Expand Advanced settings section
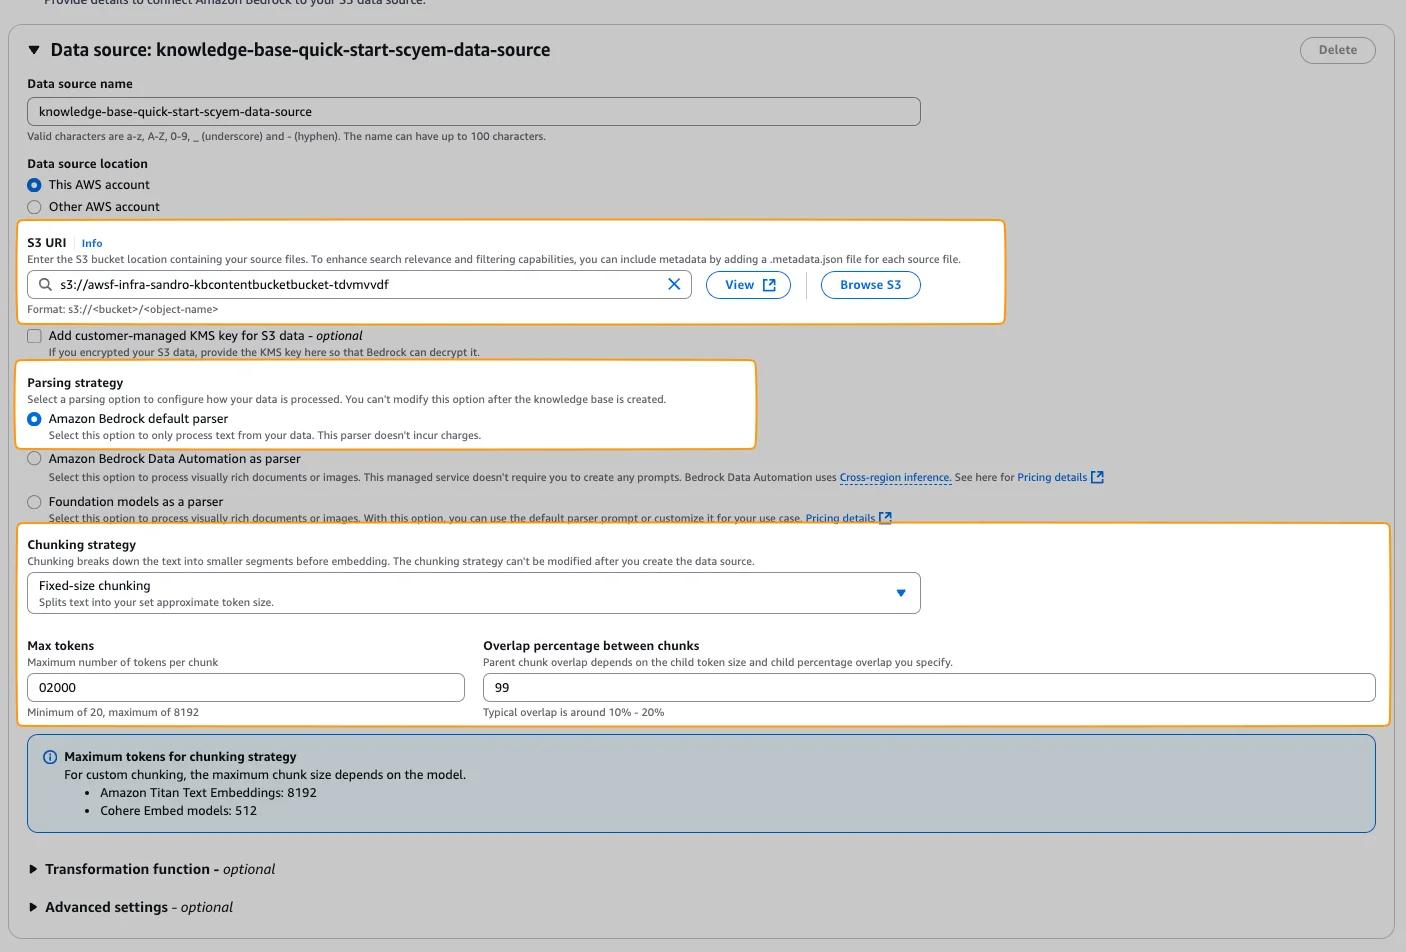Screen dimensions: 1406x952 [34, 908]
